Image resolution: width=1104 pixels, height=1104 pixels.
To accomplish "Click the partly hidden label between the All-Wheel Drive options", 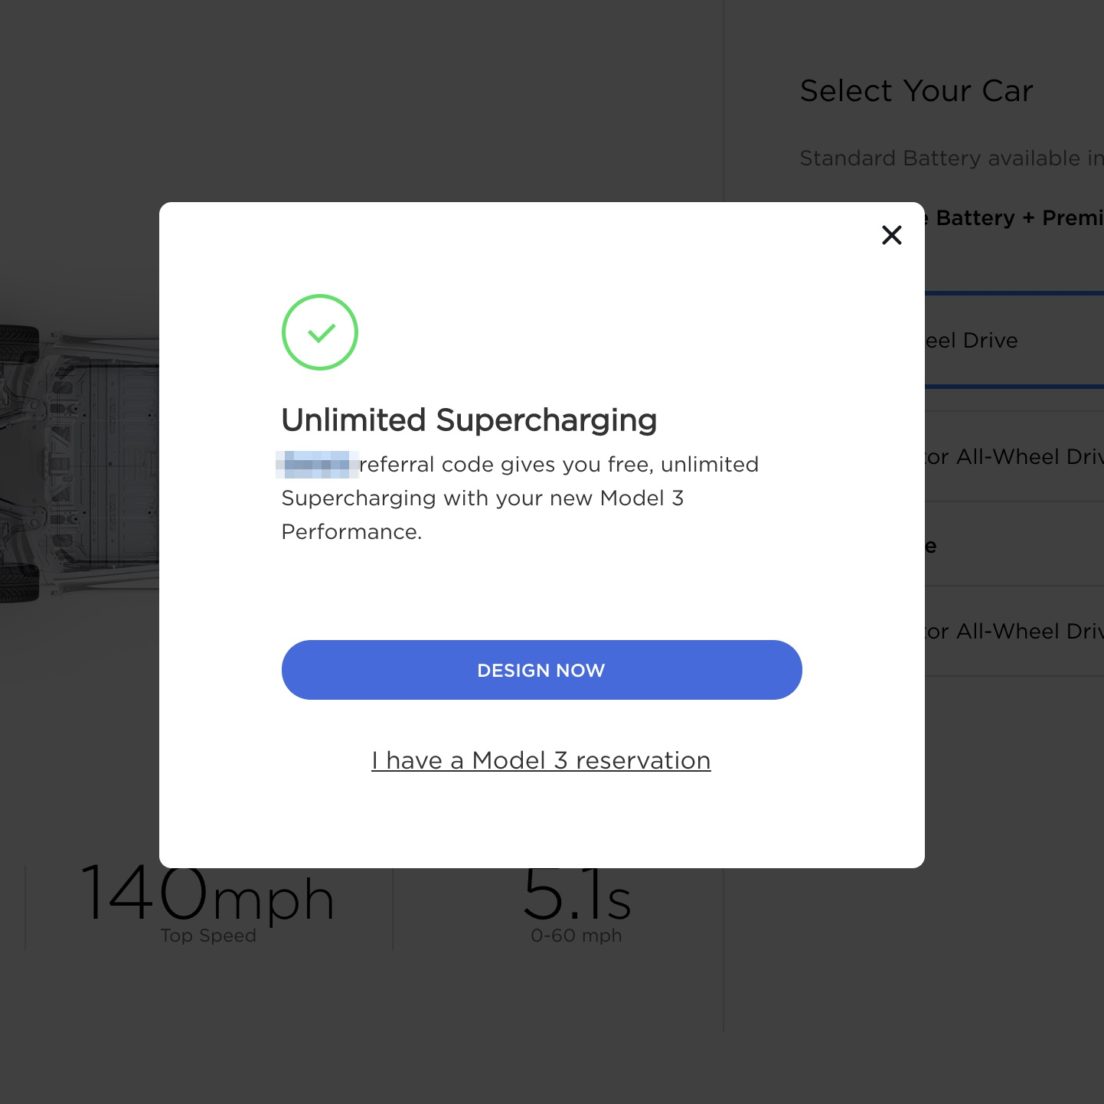I will [931, 546].
